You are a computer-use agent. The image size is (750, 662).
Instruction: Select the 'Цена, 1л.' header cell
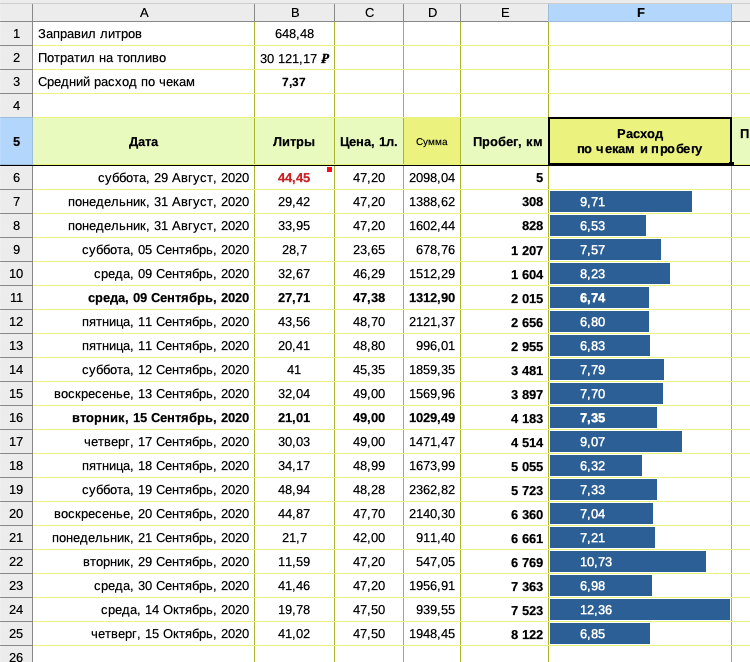point(369,142)
